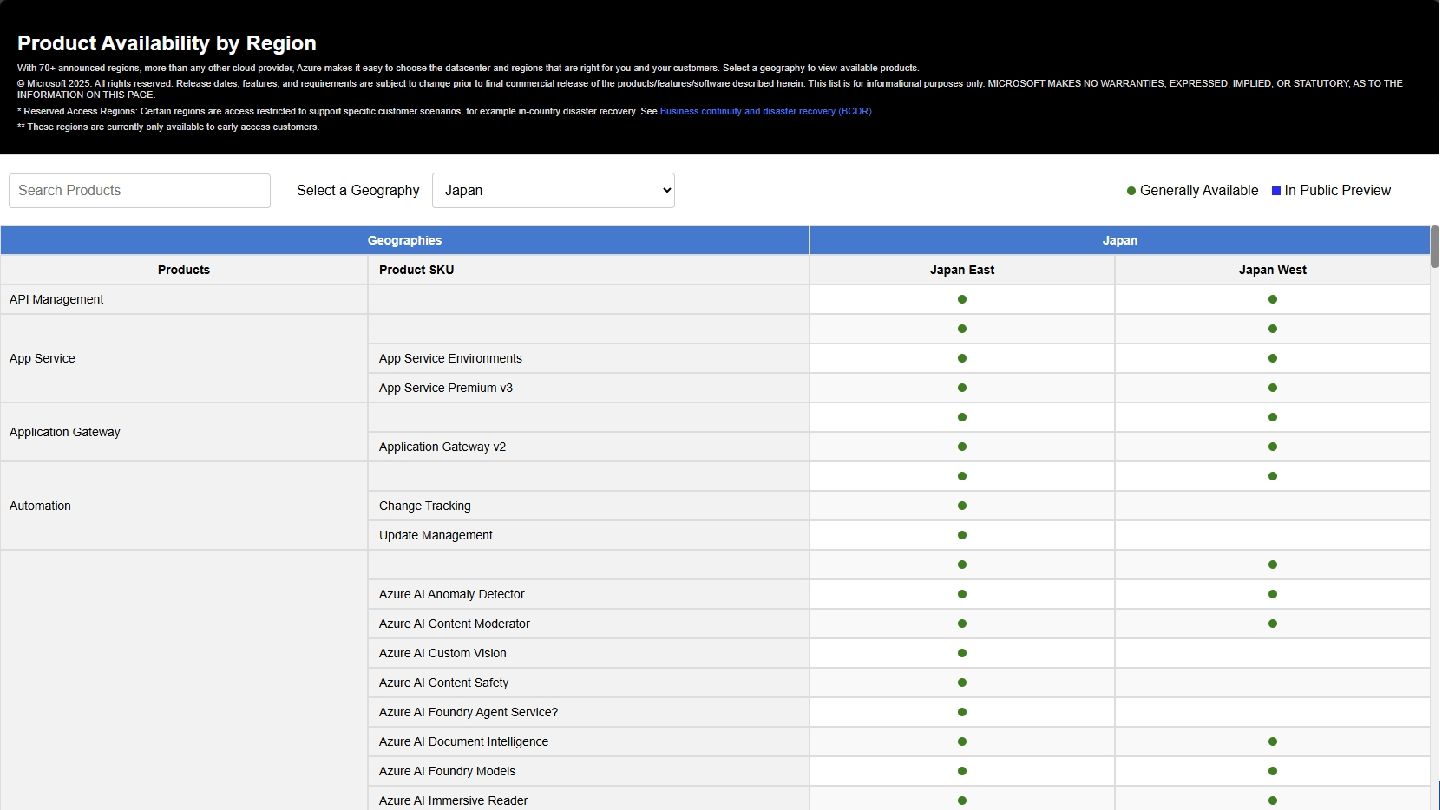Click the App Service product cell
Screen dimensions: 1440x810
[x=184, y=358]
